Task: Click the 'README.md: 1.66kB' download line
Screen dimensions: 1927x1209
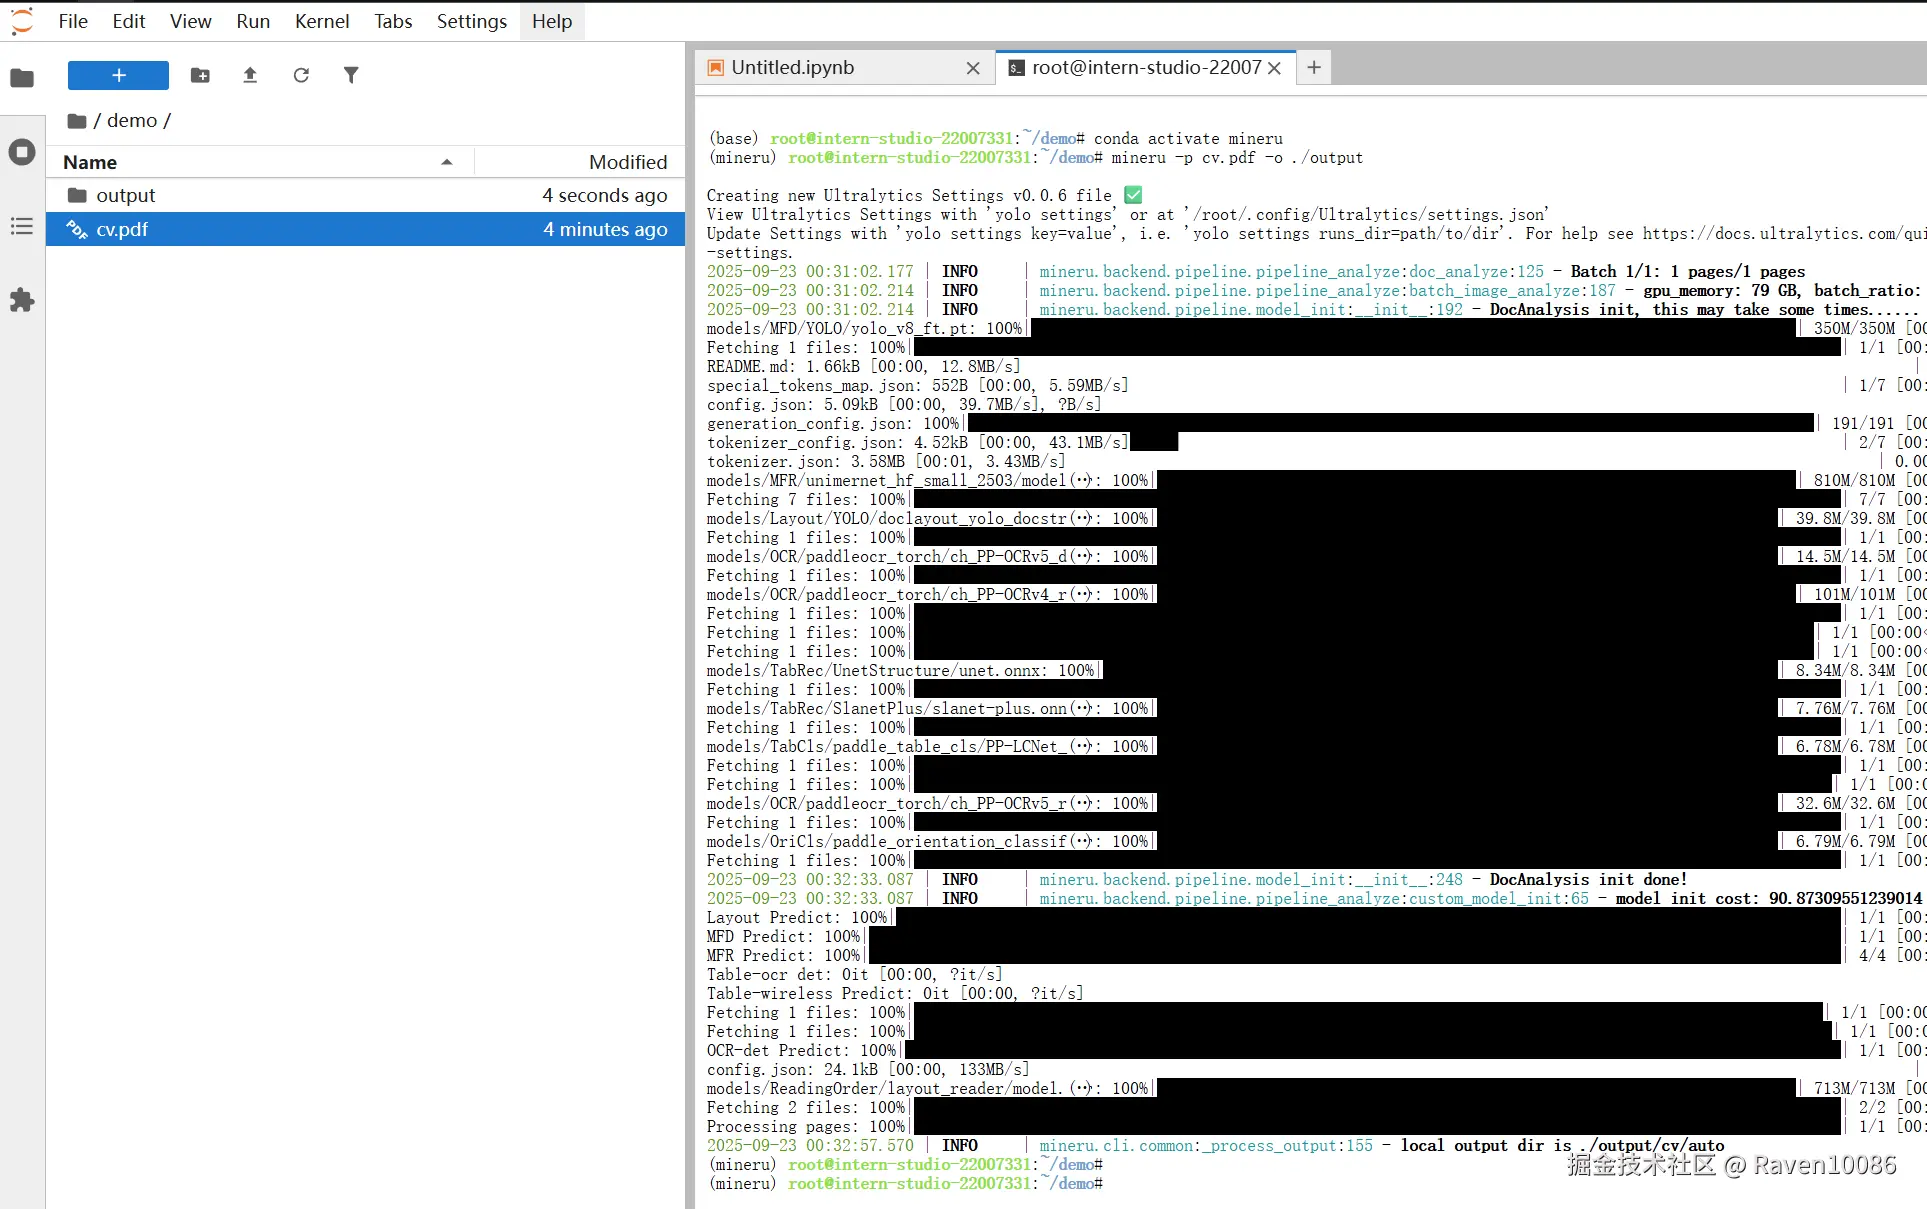Action: tap(864, 367)
